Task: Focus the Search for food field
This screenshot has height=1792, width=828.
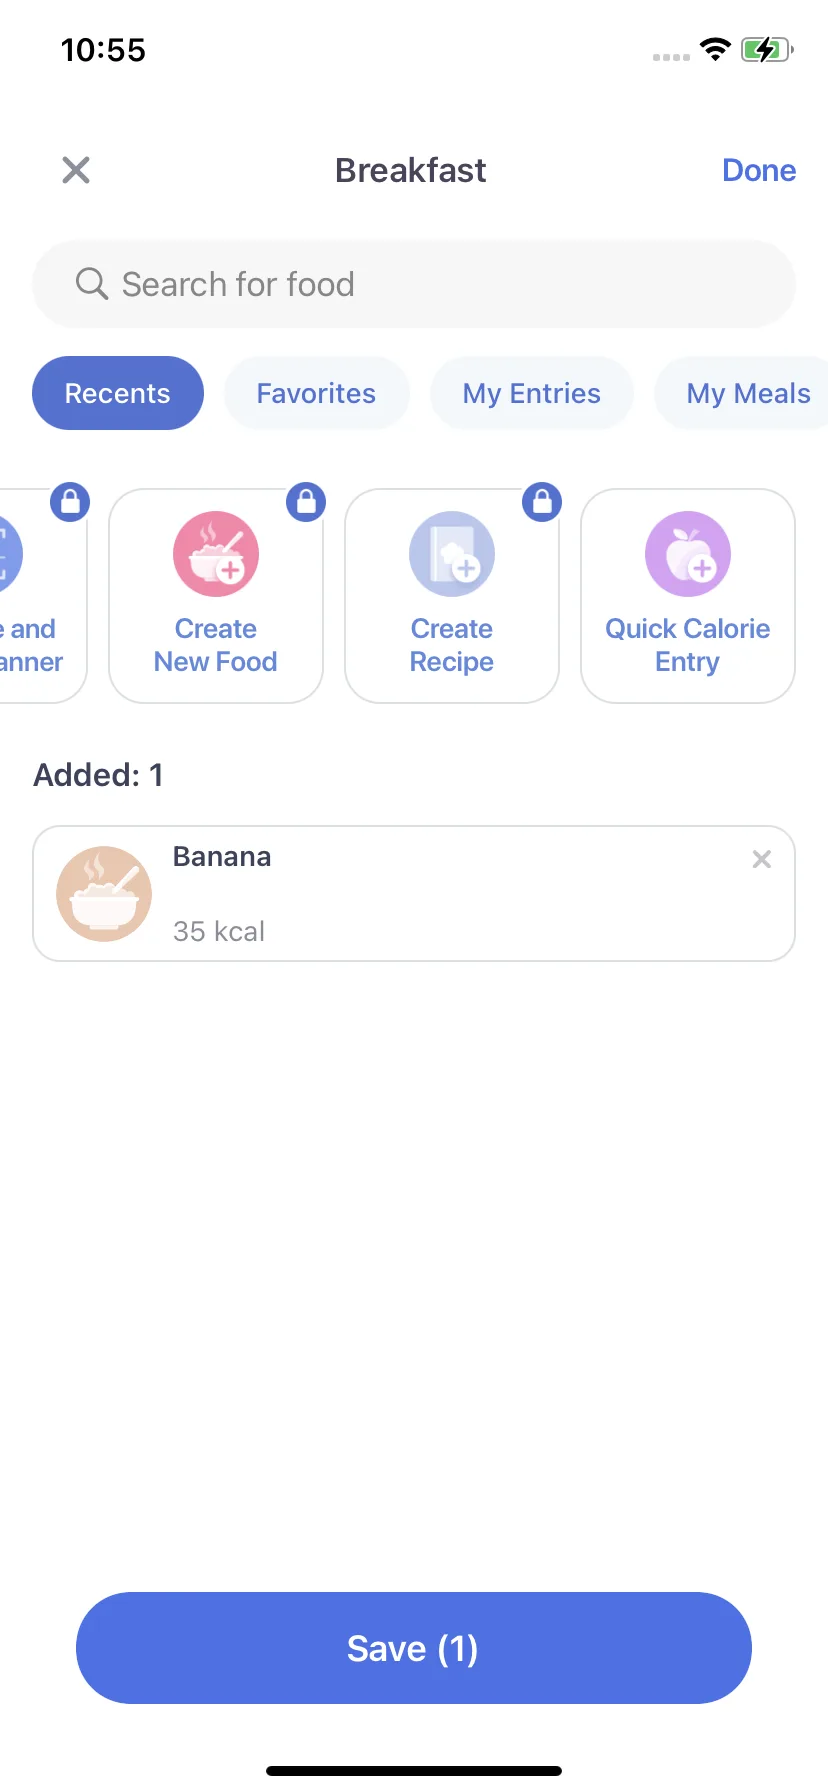Action: point(414,284)
